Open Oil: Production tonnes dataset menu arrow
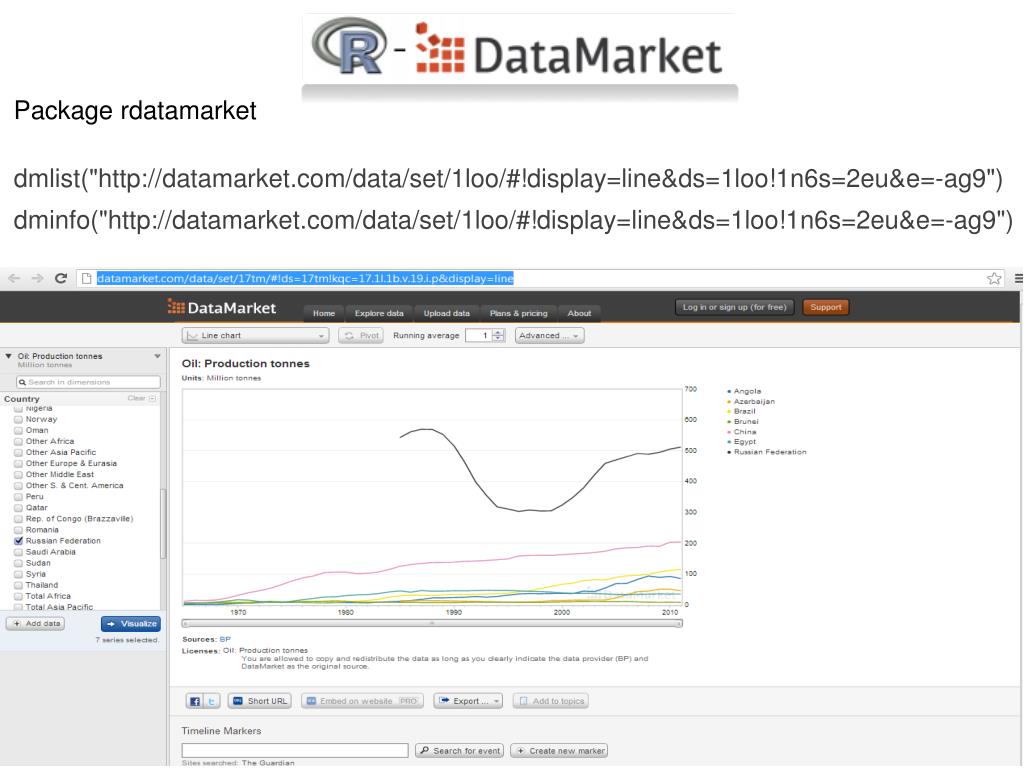 point(157,357)
